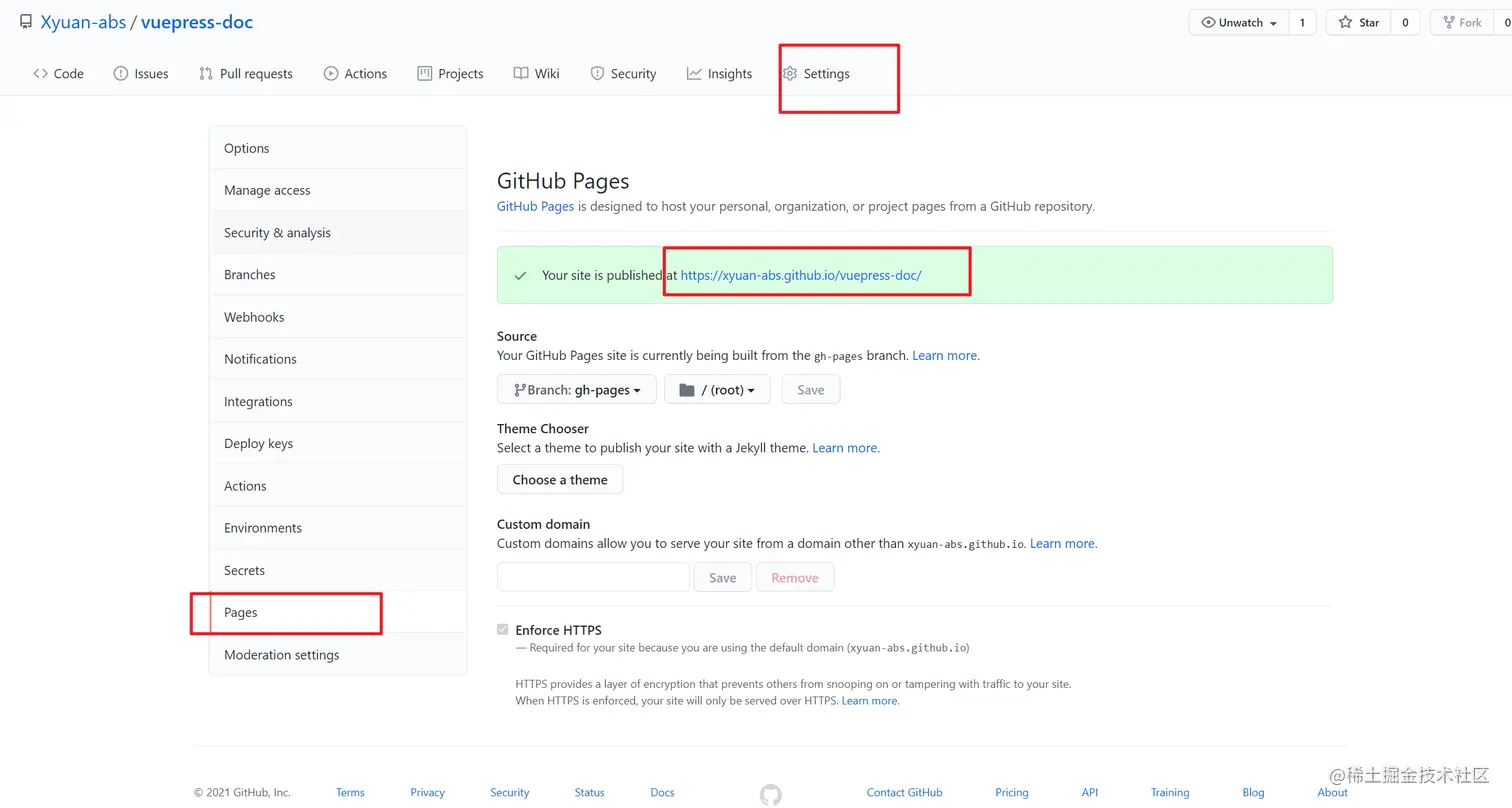Focus the custom domain input field
Viewport: 1512px width, 808px height.
[593, 577]
